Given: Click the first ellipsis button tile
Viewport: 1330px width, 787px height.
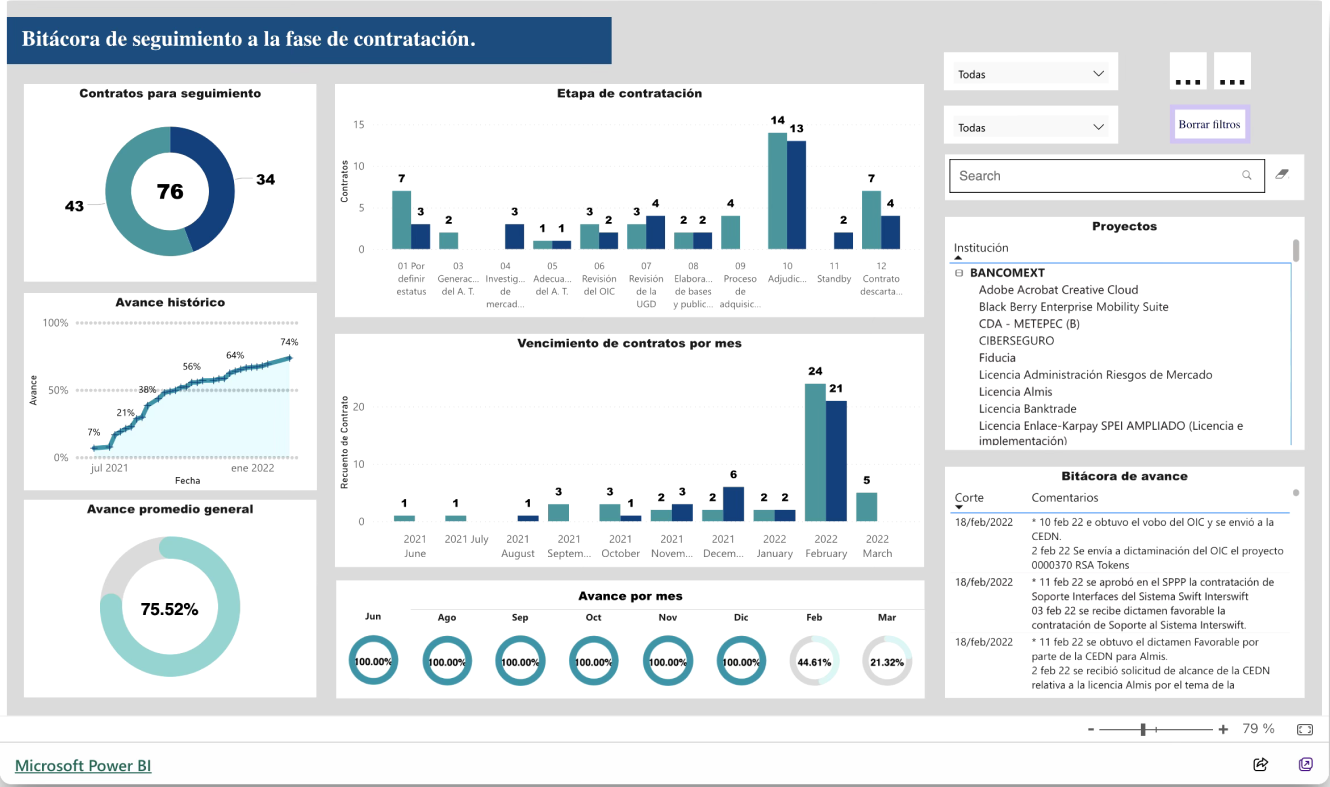Looking at the screenshot, I should [1188, 72].
